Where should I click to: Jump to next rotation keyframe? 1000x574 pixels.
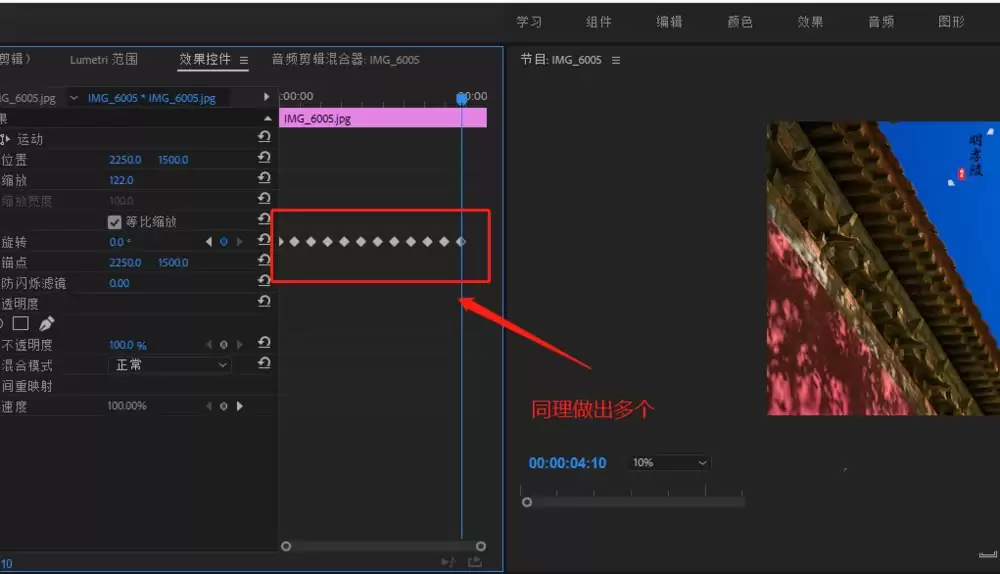click(x=239, y=242)
